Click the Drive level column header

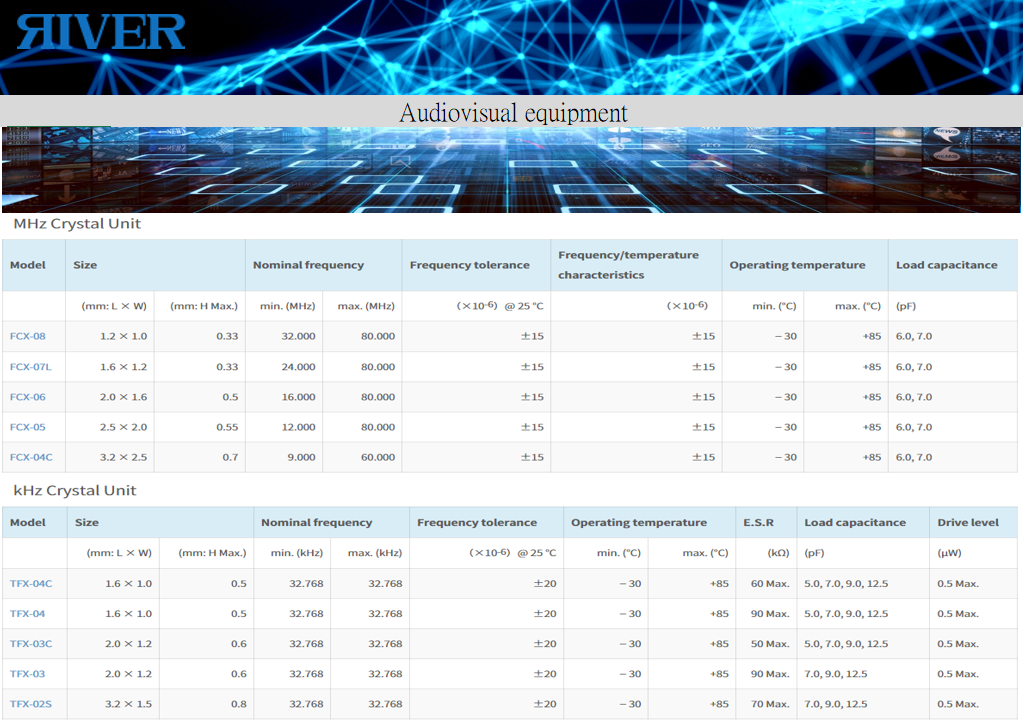point(967,522)
